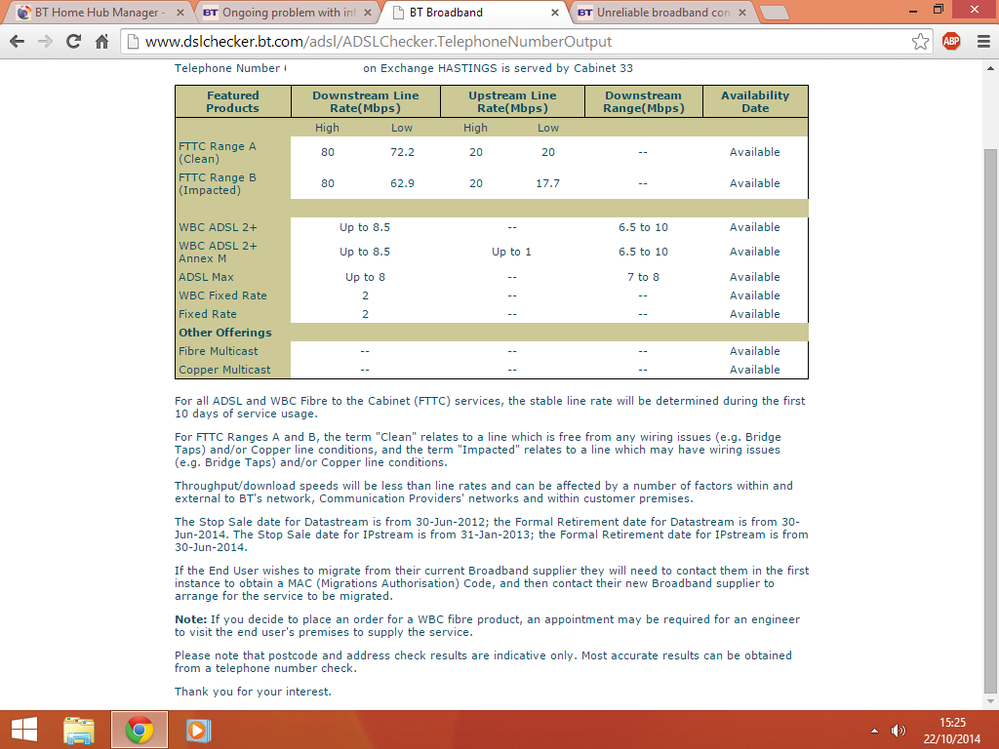This screenshot has width=999, height=749.
Task: Click the 'Up to 1' upstream value
Action: pyautogui.click(x=511, y=252)
